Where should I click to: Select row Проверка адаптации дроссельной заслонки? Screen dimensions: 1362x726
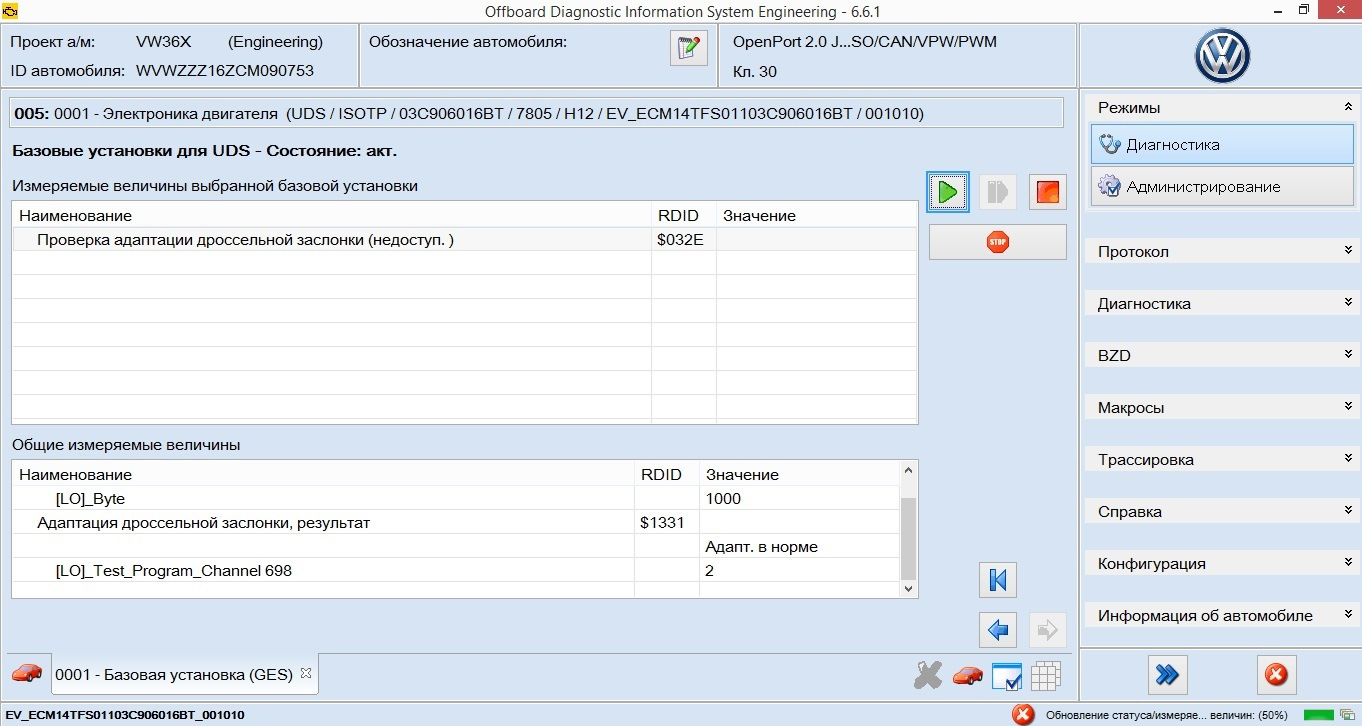point(464,239)
